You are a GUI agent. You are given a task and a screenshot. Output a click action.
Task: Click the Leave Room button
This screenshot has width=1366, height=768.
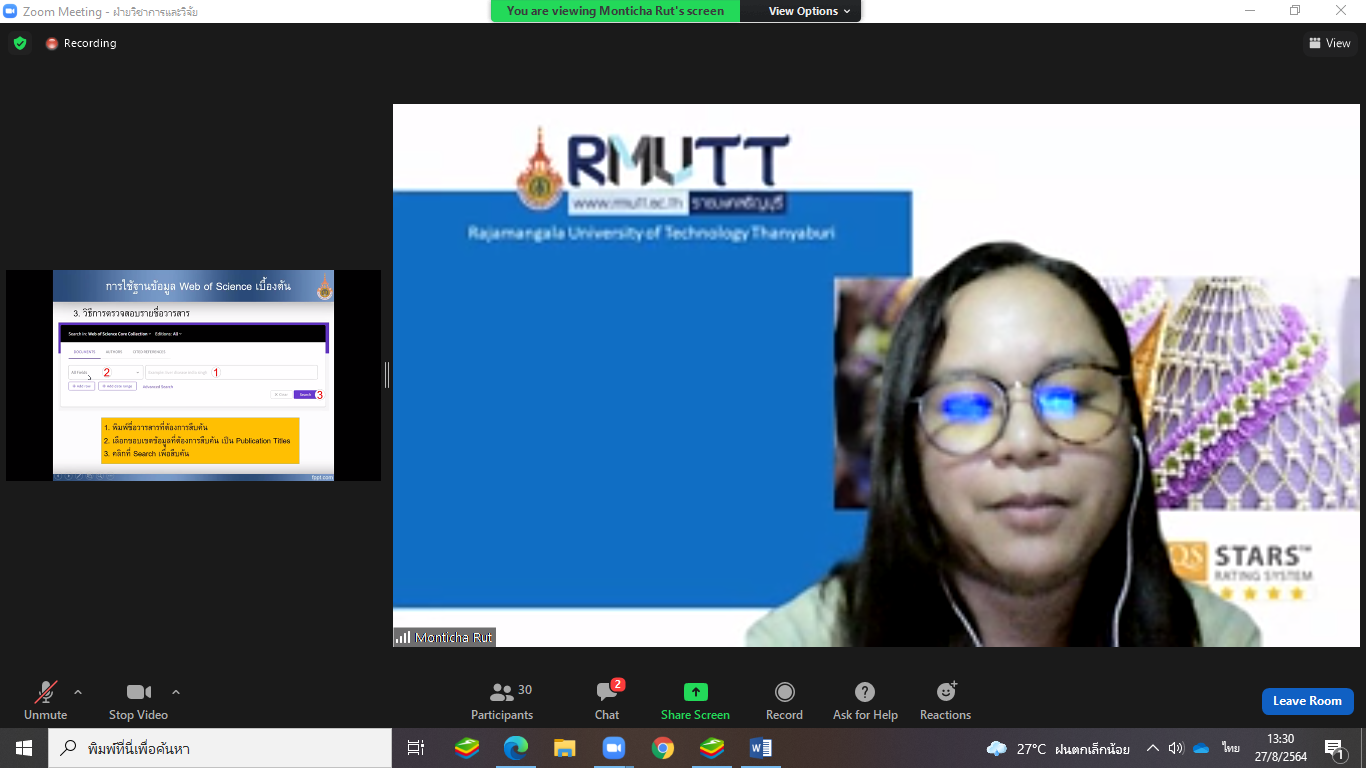[x=1307, y=701]
